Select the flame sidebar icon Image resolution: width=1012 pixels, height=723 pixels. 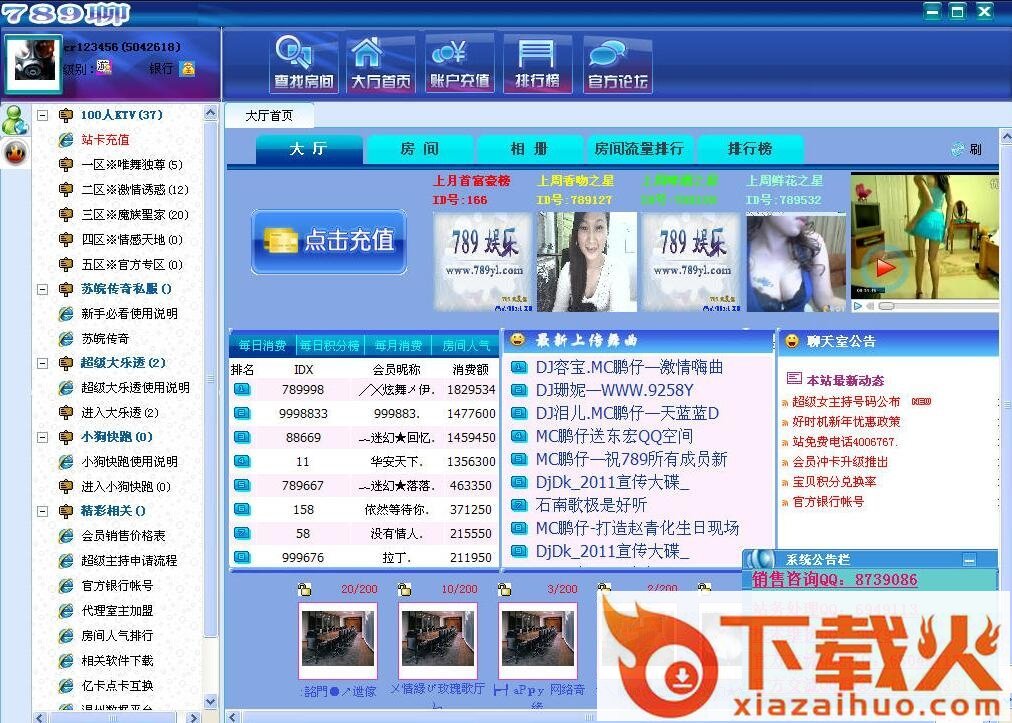click(15, 152)
